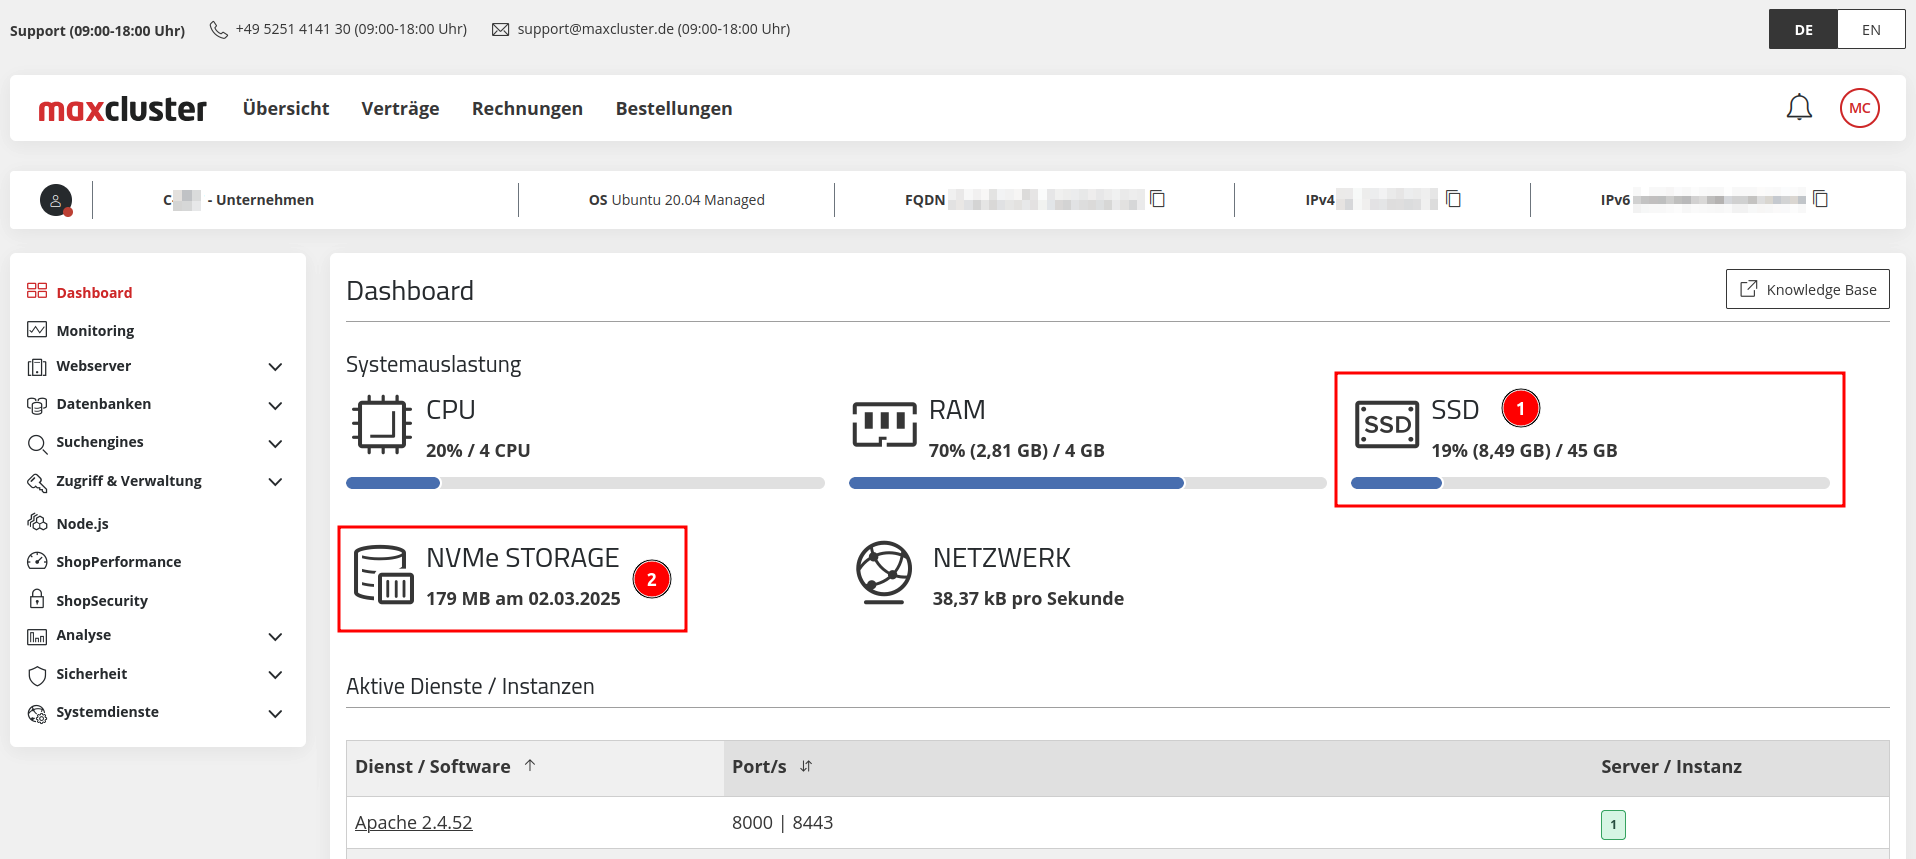
Task: Click the ShopPerformance gauge icon
Action: coord(37,561)
